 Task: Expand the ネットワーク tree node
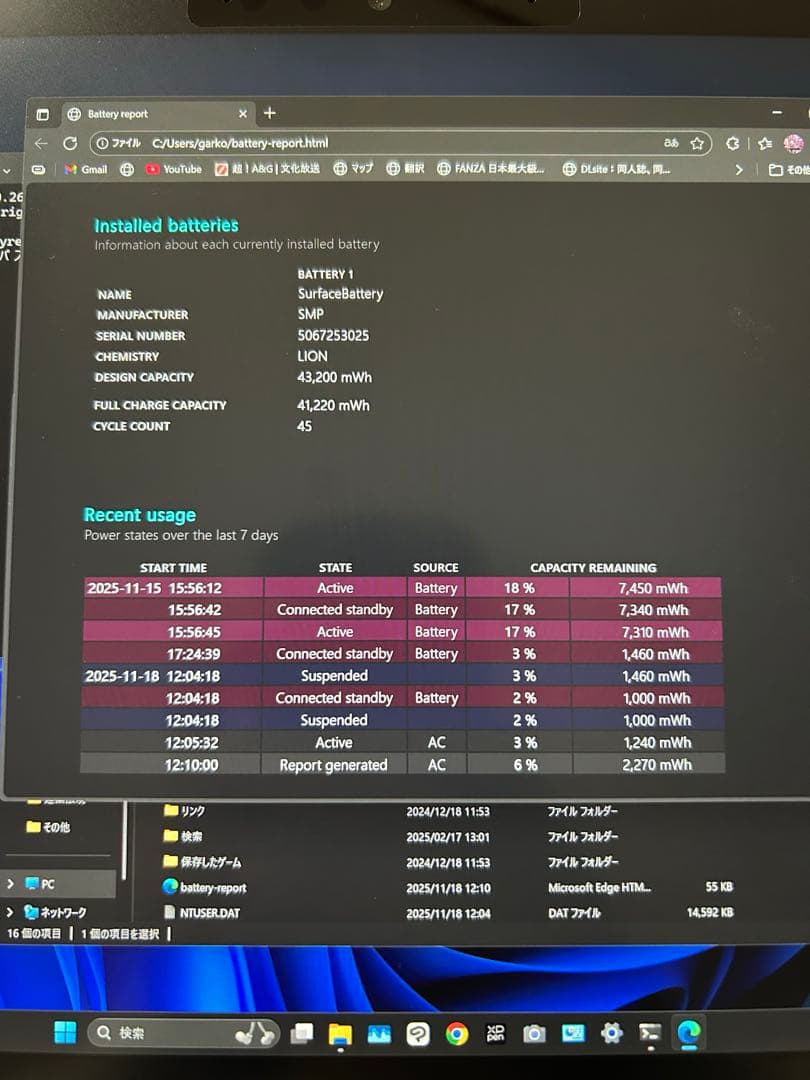[10, 912]
